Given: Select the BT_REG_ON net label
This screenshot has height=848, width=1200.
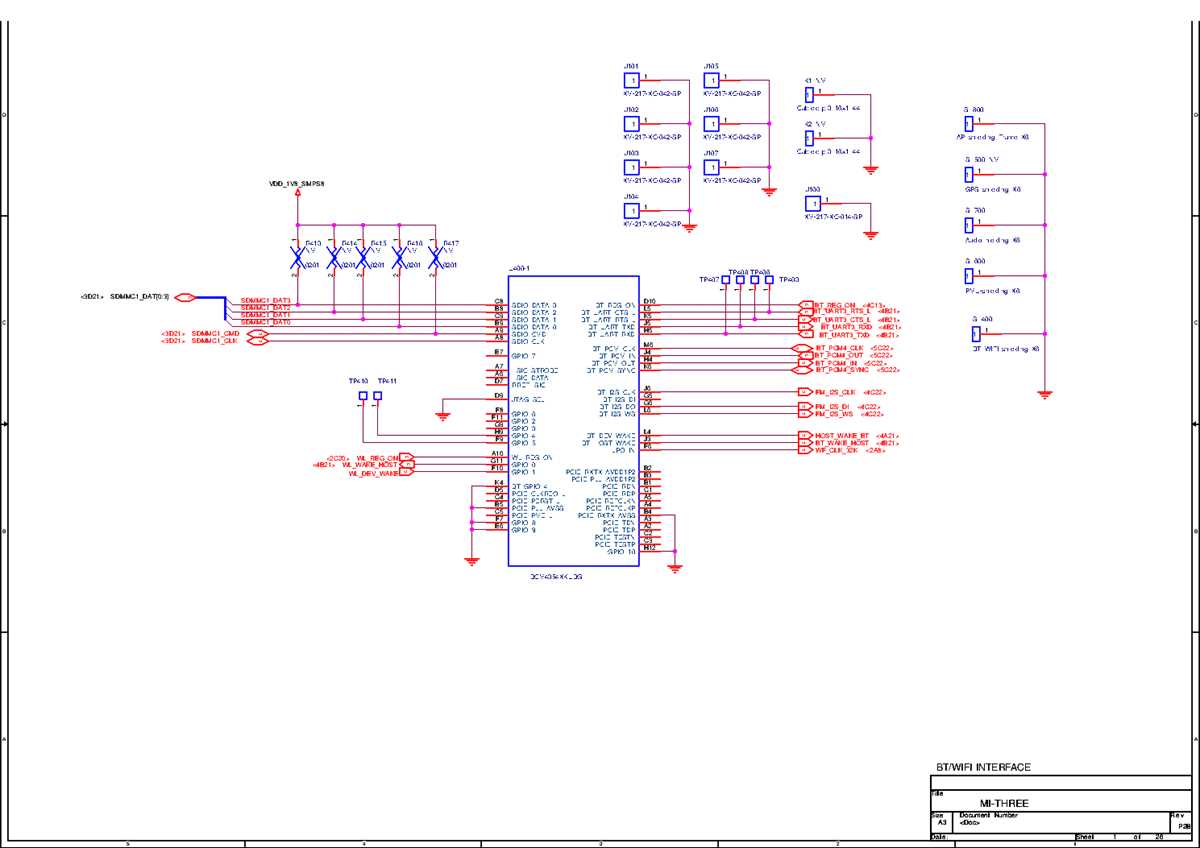Looking at the screenshot, I should click(836, 304).
